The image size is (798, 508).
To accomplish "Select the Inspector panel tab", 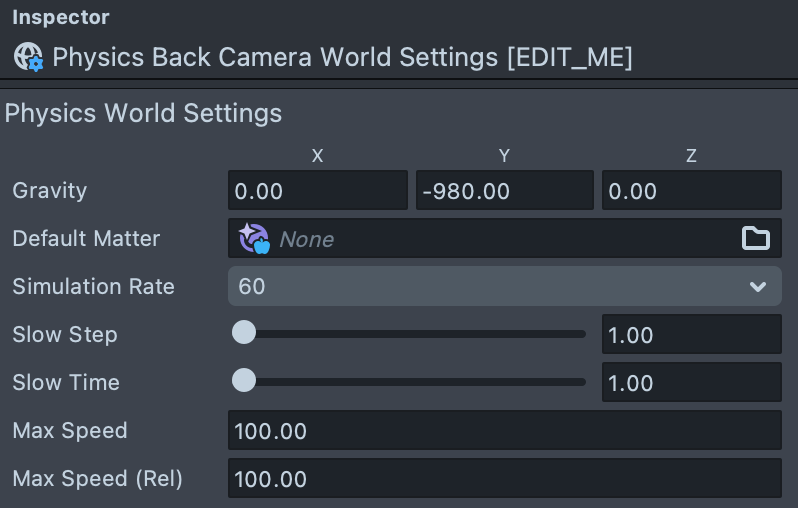I will point(61,18).
